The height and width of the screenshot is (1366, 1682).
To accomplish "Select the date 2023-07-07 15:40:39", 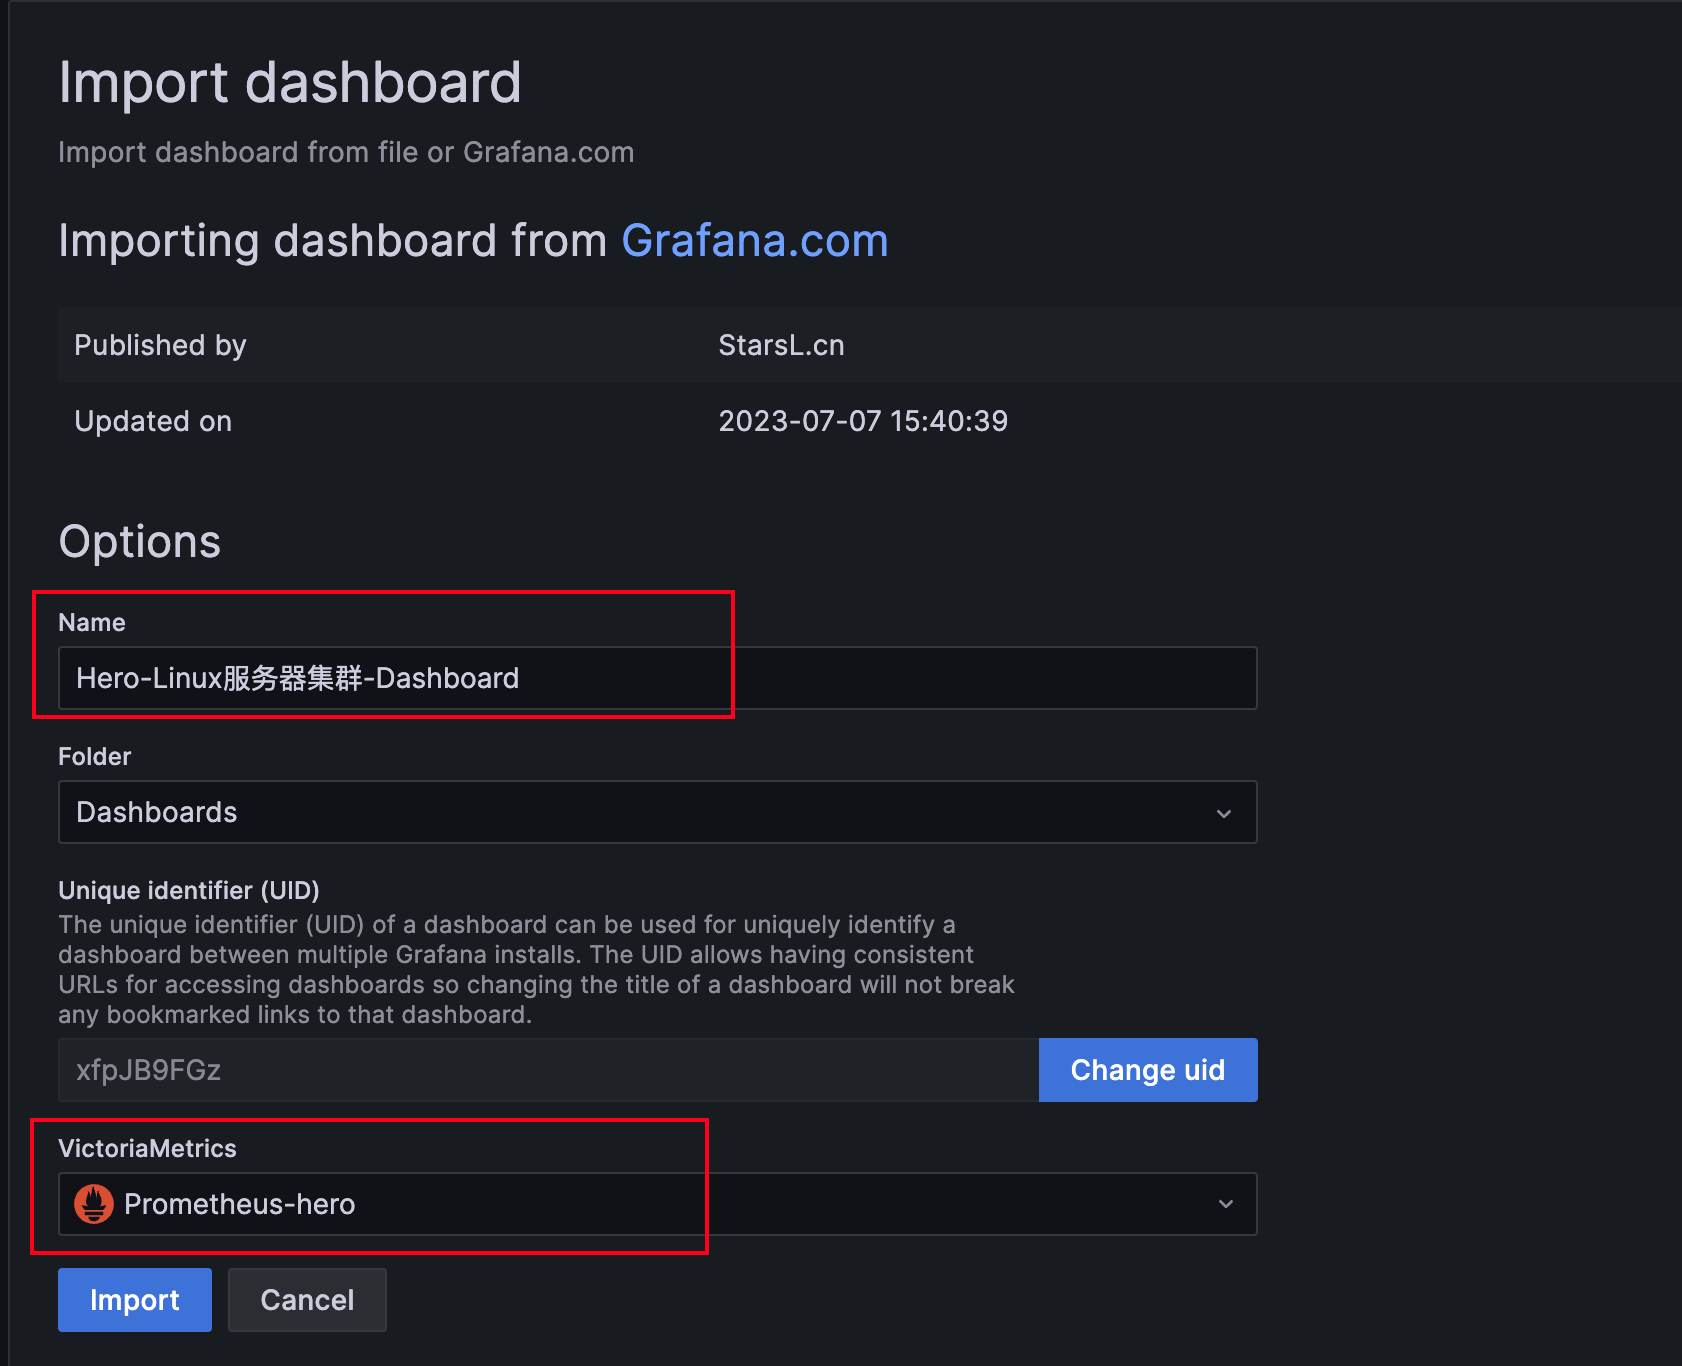I will (863, 421).
